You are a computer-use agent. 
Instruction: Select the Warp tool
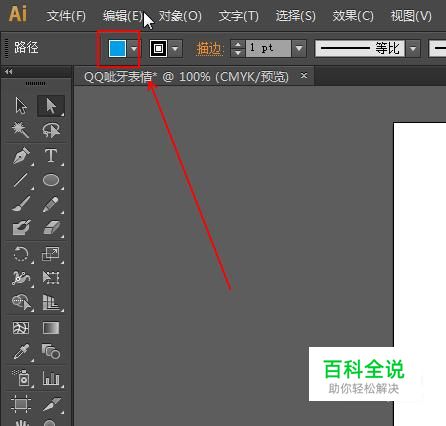click(21, 278)
